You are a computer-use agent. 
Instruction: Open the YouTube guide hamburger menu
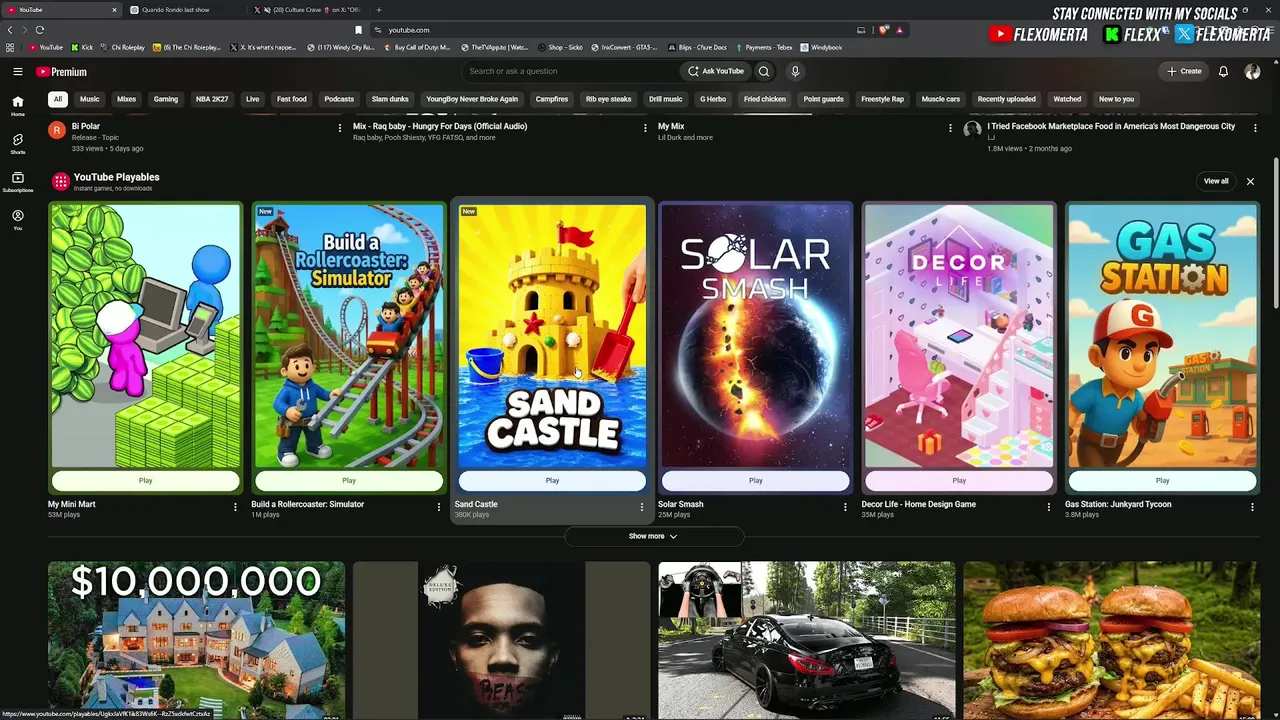click(x=17, y=72)
